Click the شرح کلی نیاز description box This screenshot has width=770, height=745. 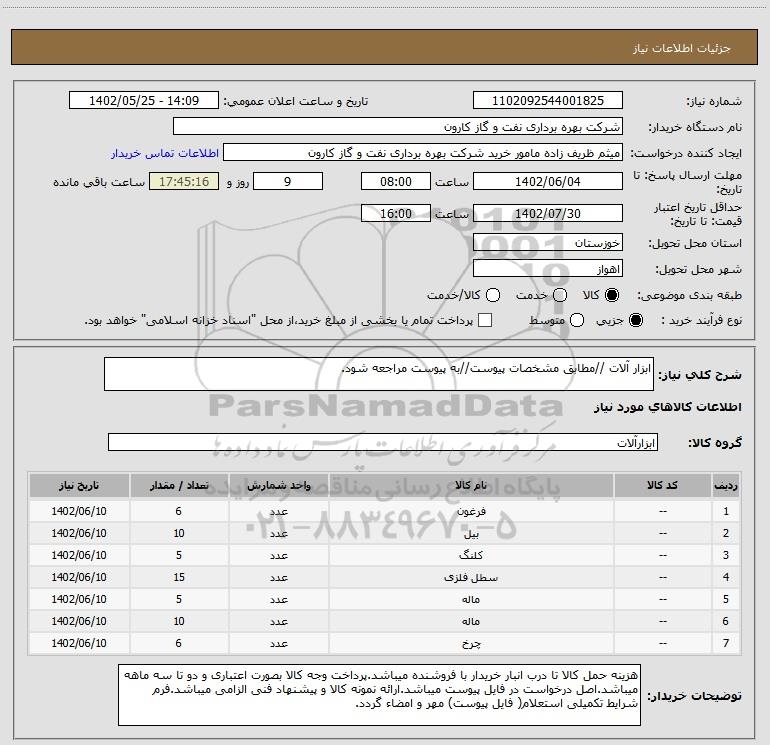point(379,374)
